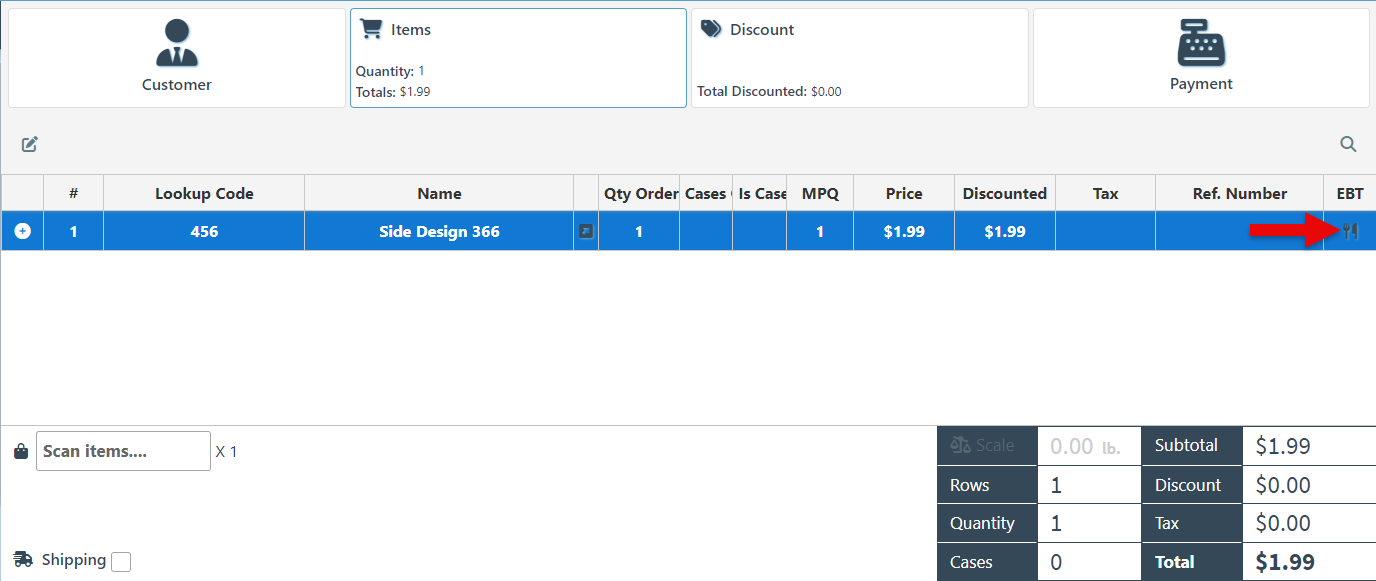Viewport: 1376px width, 581px height.
Task: Click the X 1 quantity multiplier link
Action: click(227, 452)
